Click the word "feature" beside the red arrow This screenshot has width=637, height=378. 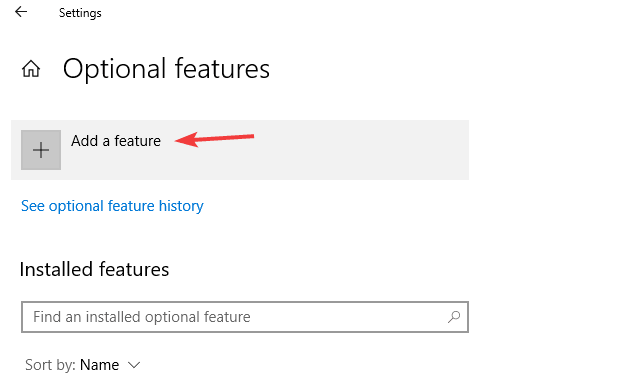(137, 141)
